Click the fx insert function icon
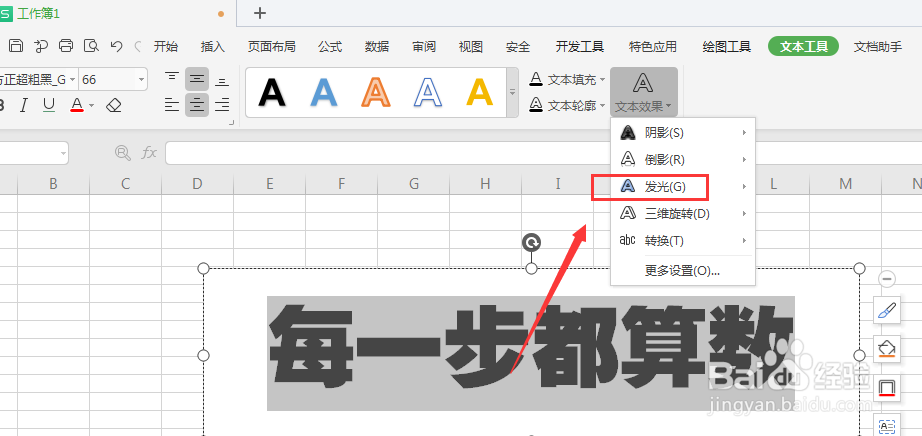The width and height of the screenshot is (922, 436). tap(149, 153)
